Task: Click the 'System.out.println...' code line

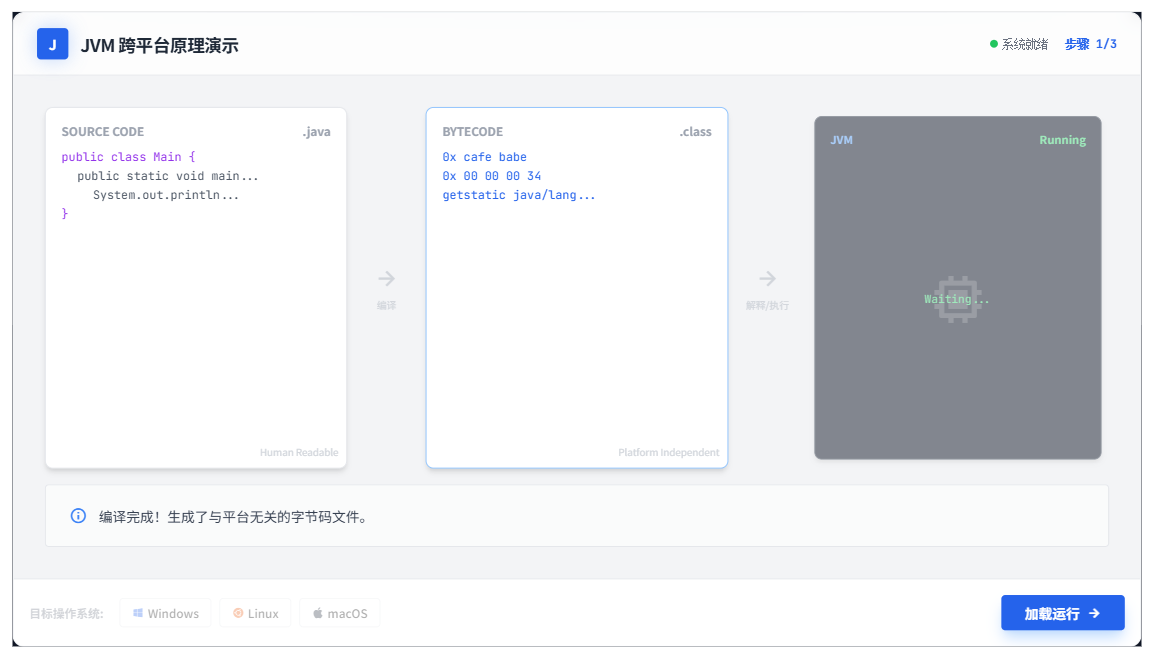Action: [166, 195]
